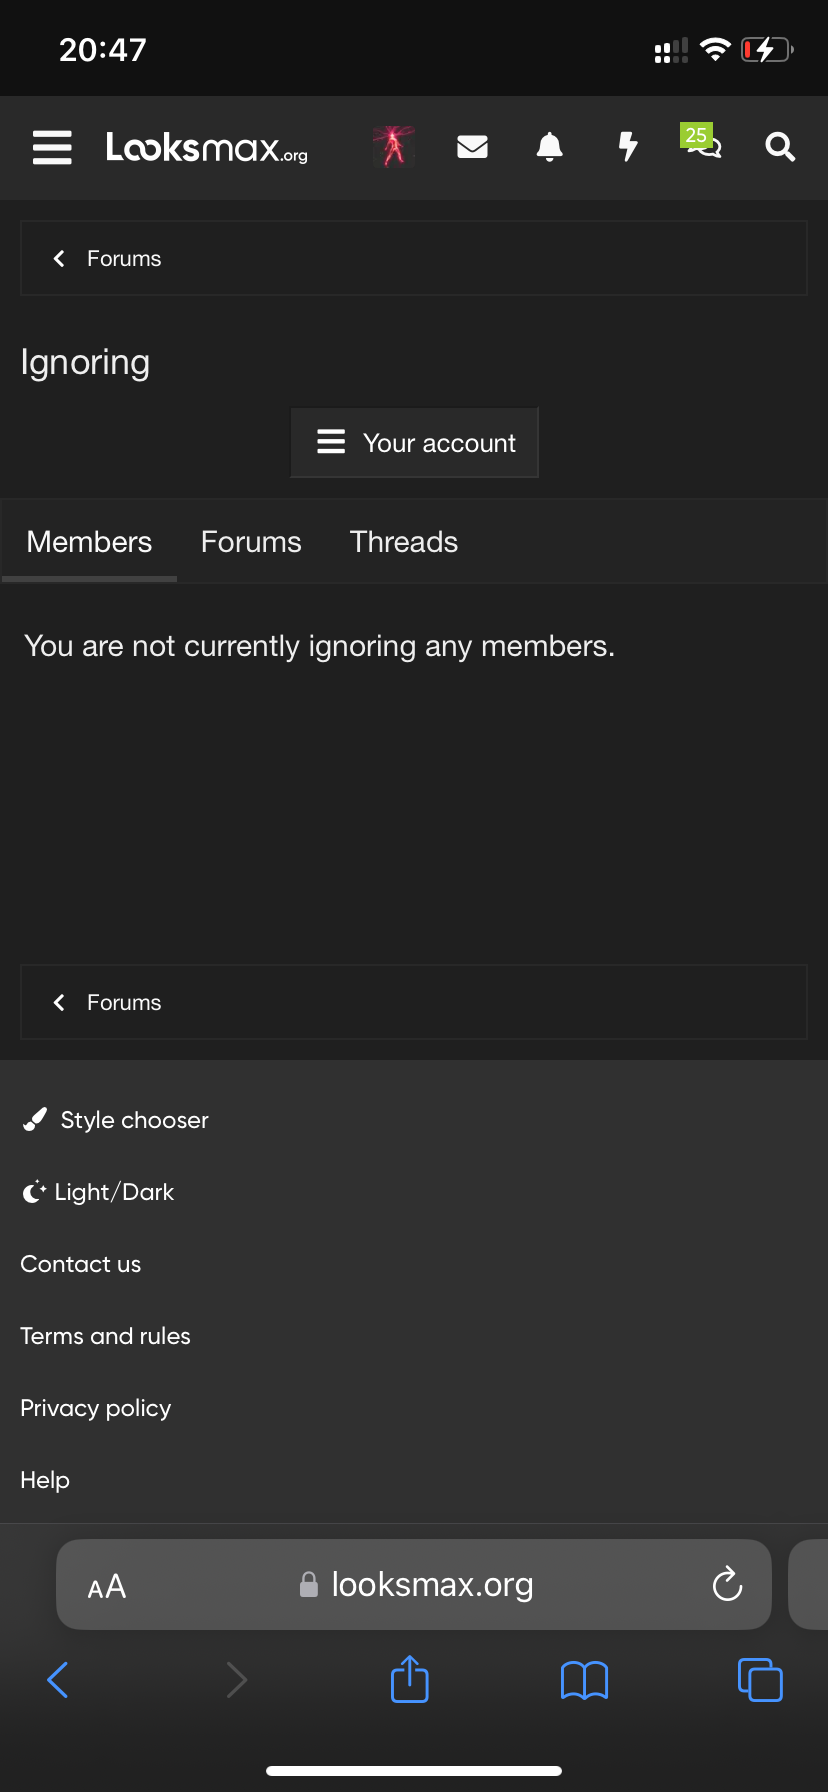Switch to the Forums tab
828x1792 pixels.
click(251, 542)
